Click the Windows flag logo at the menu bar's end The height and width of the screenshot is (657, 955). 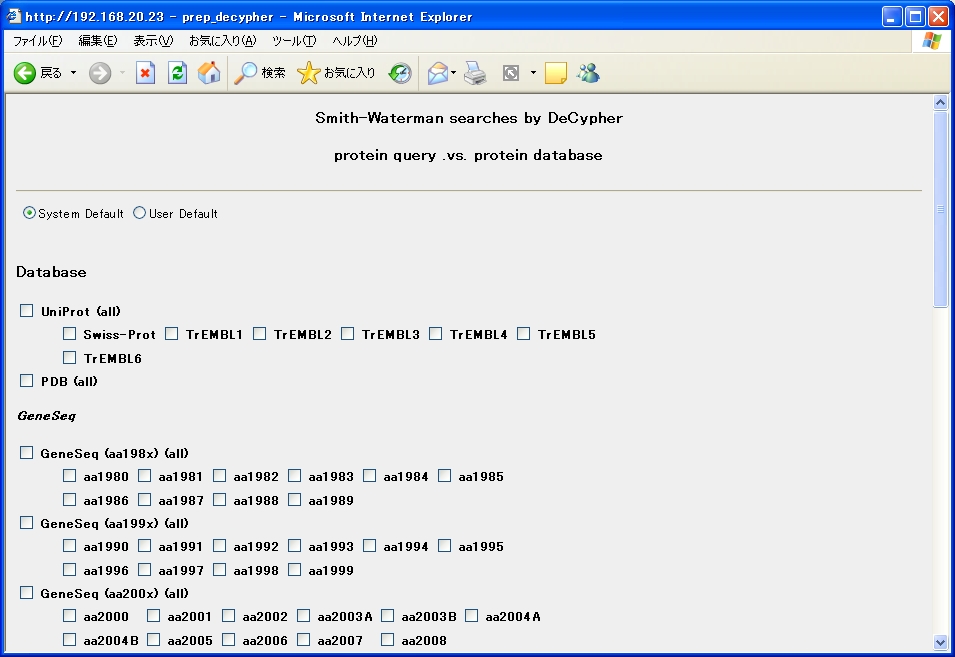(931, 41)
